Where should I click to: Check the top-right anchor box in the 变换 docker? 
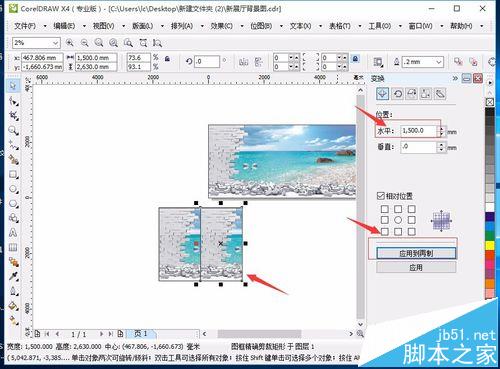[412, 209]
